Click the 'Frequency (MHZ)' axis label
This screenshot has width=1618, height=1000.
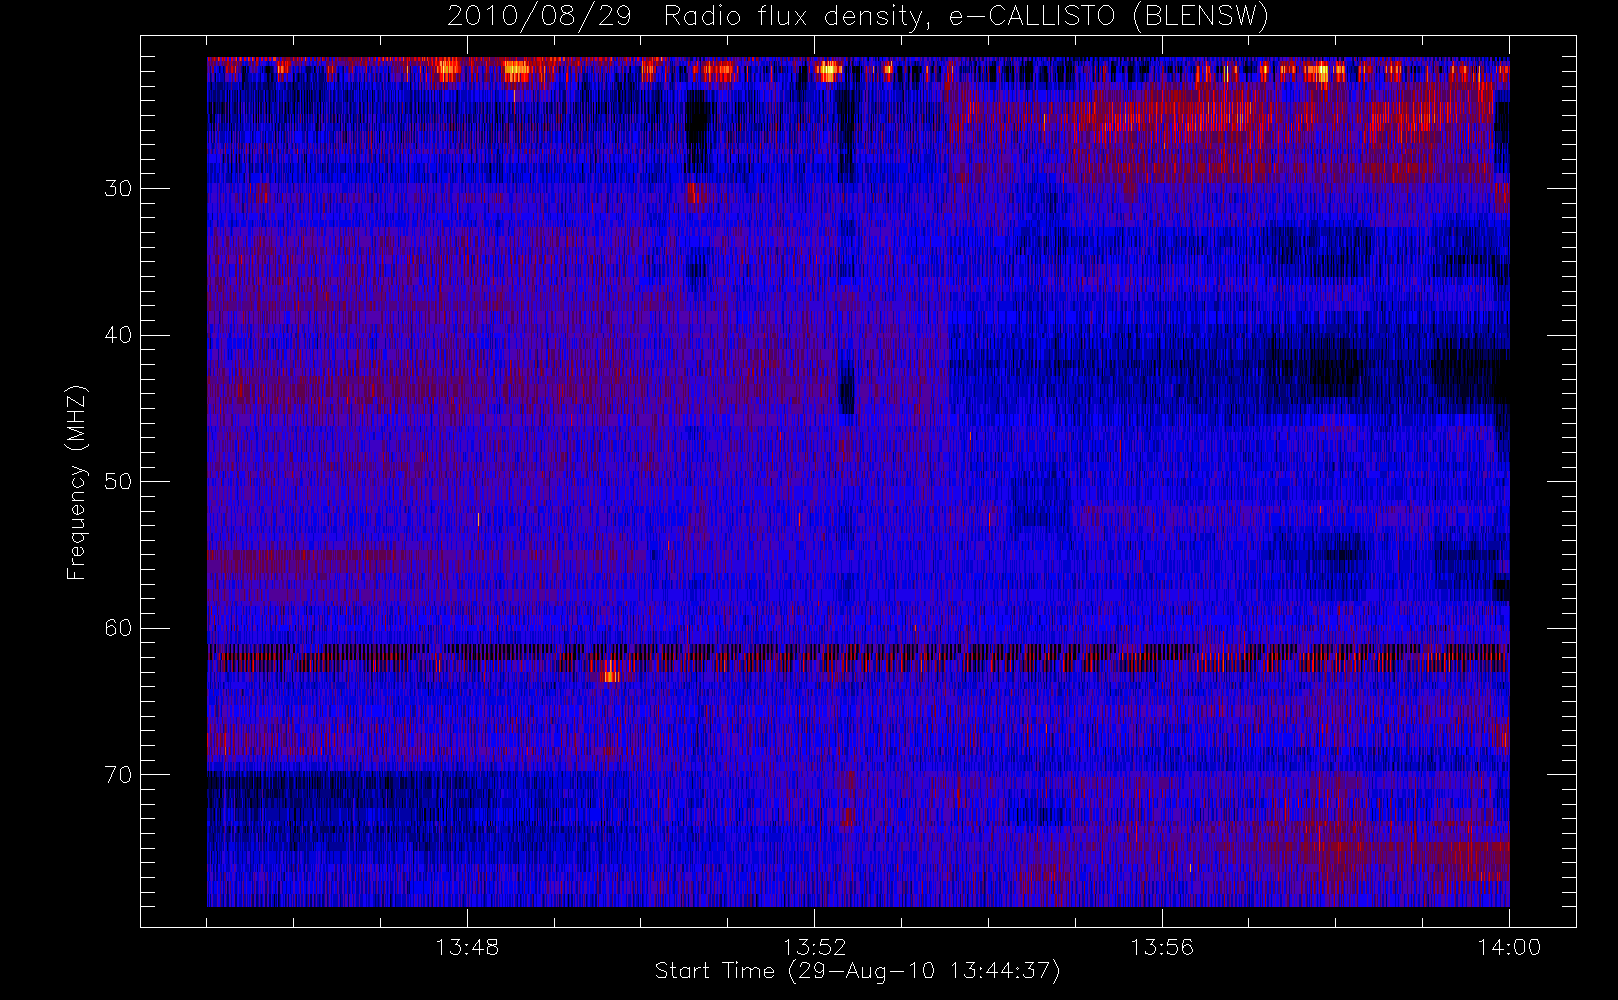pyautogui.click(x=76, y=482)
